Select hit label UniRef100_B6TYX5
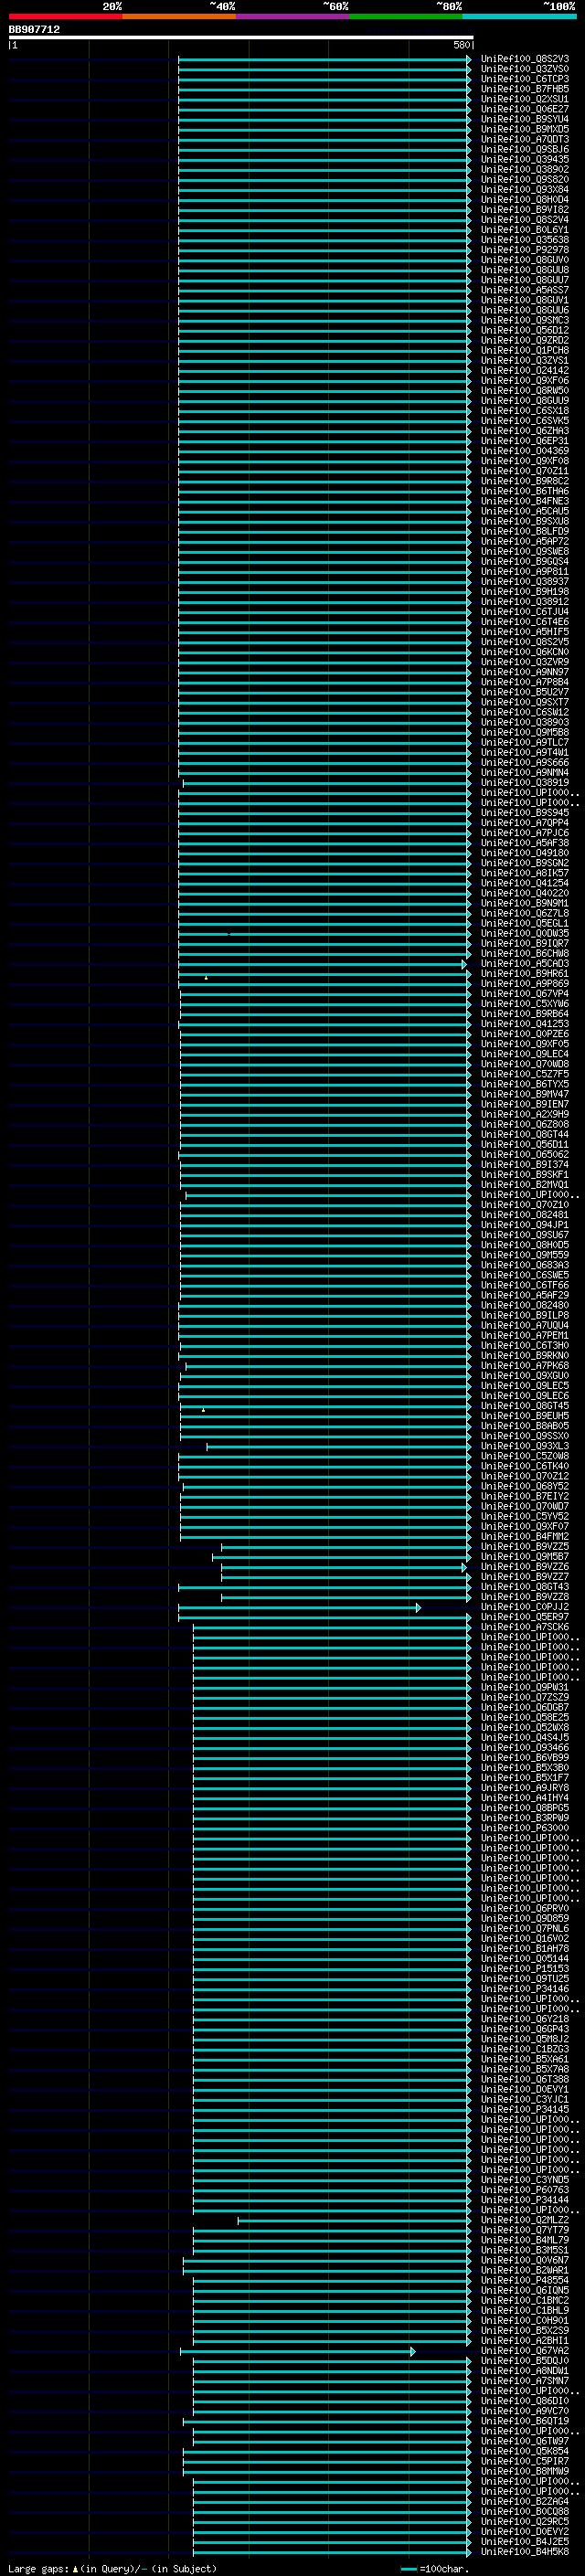 point(525,1084)
